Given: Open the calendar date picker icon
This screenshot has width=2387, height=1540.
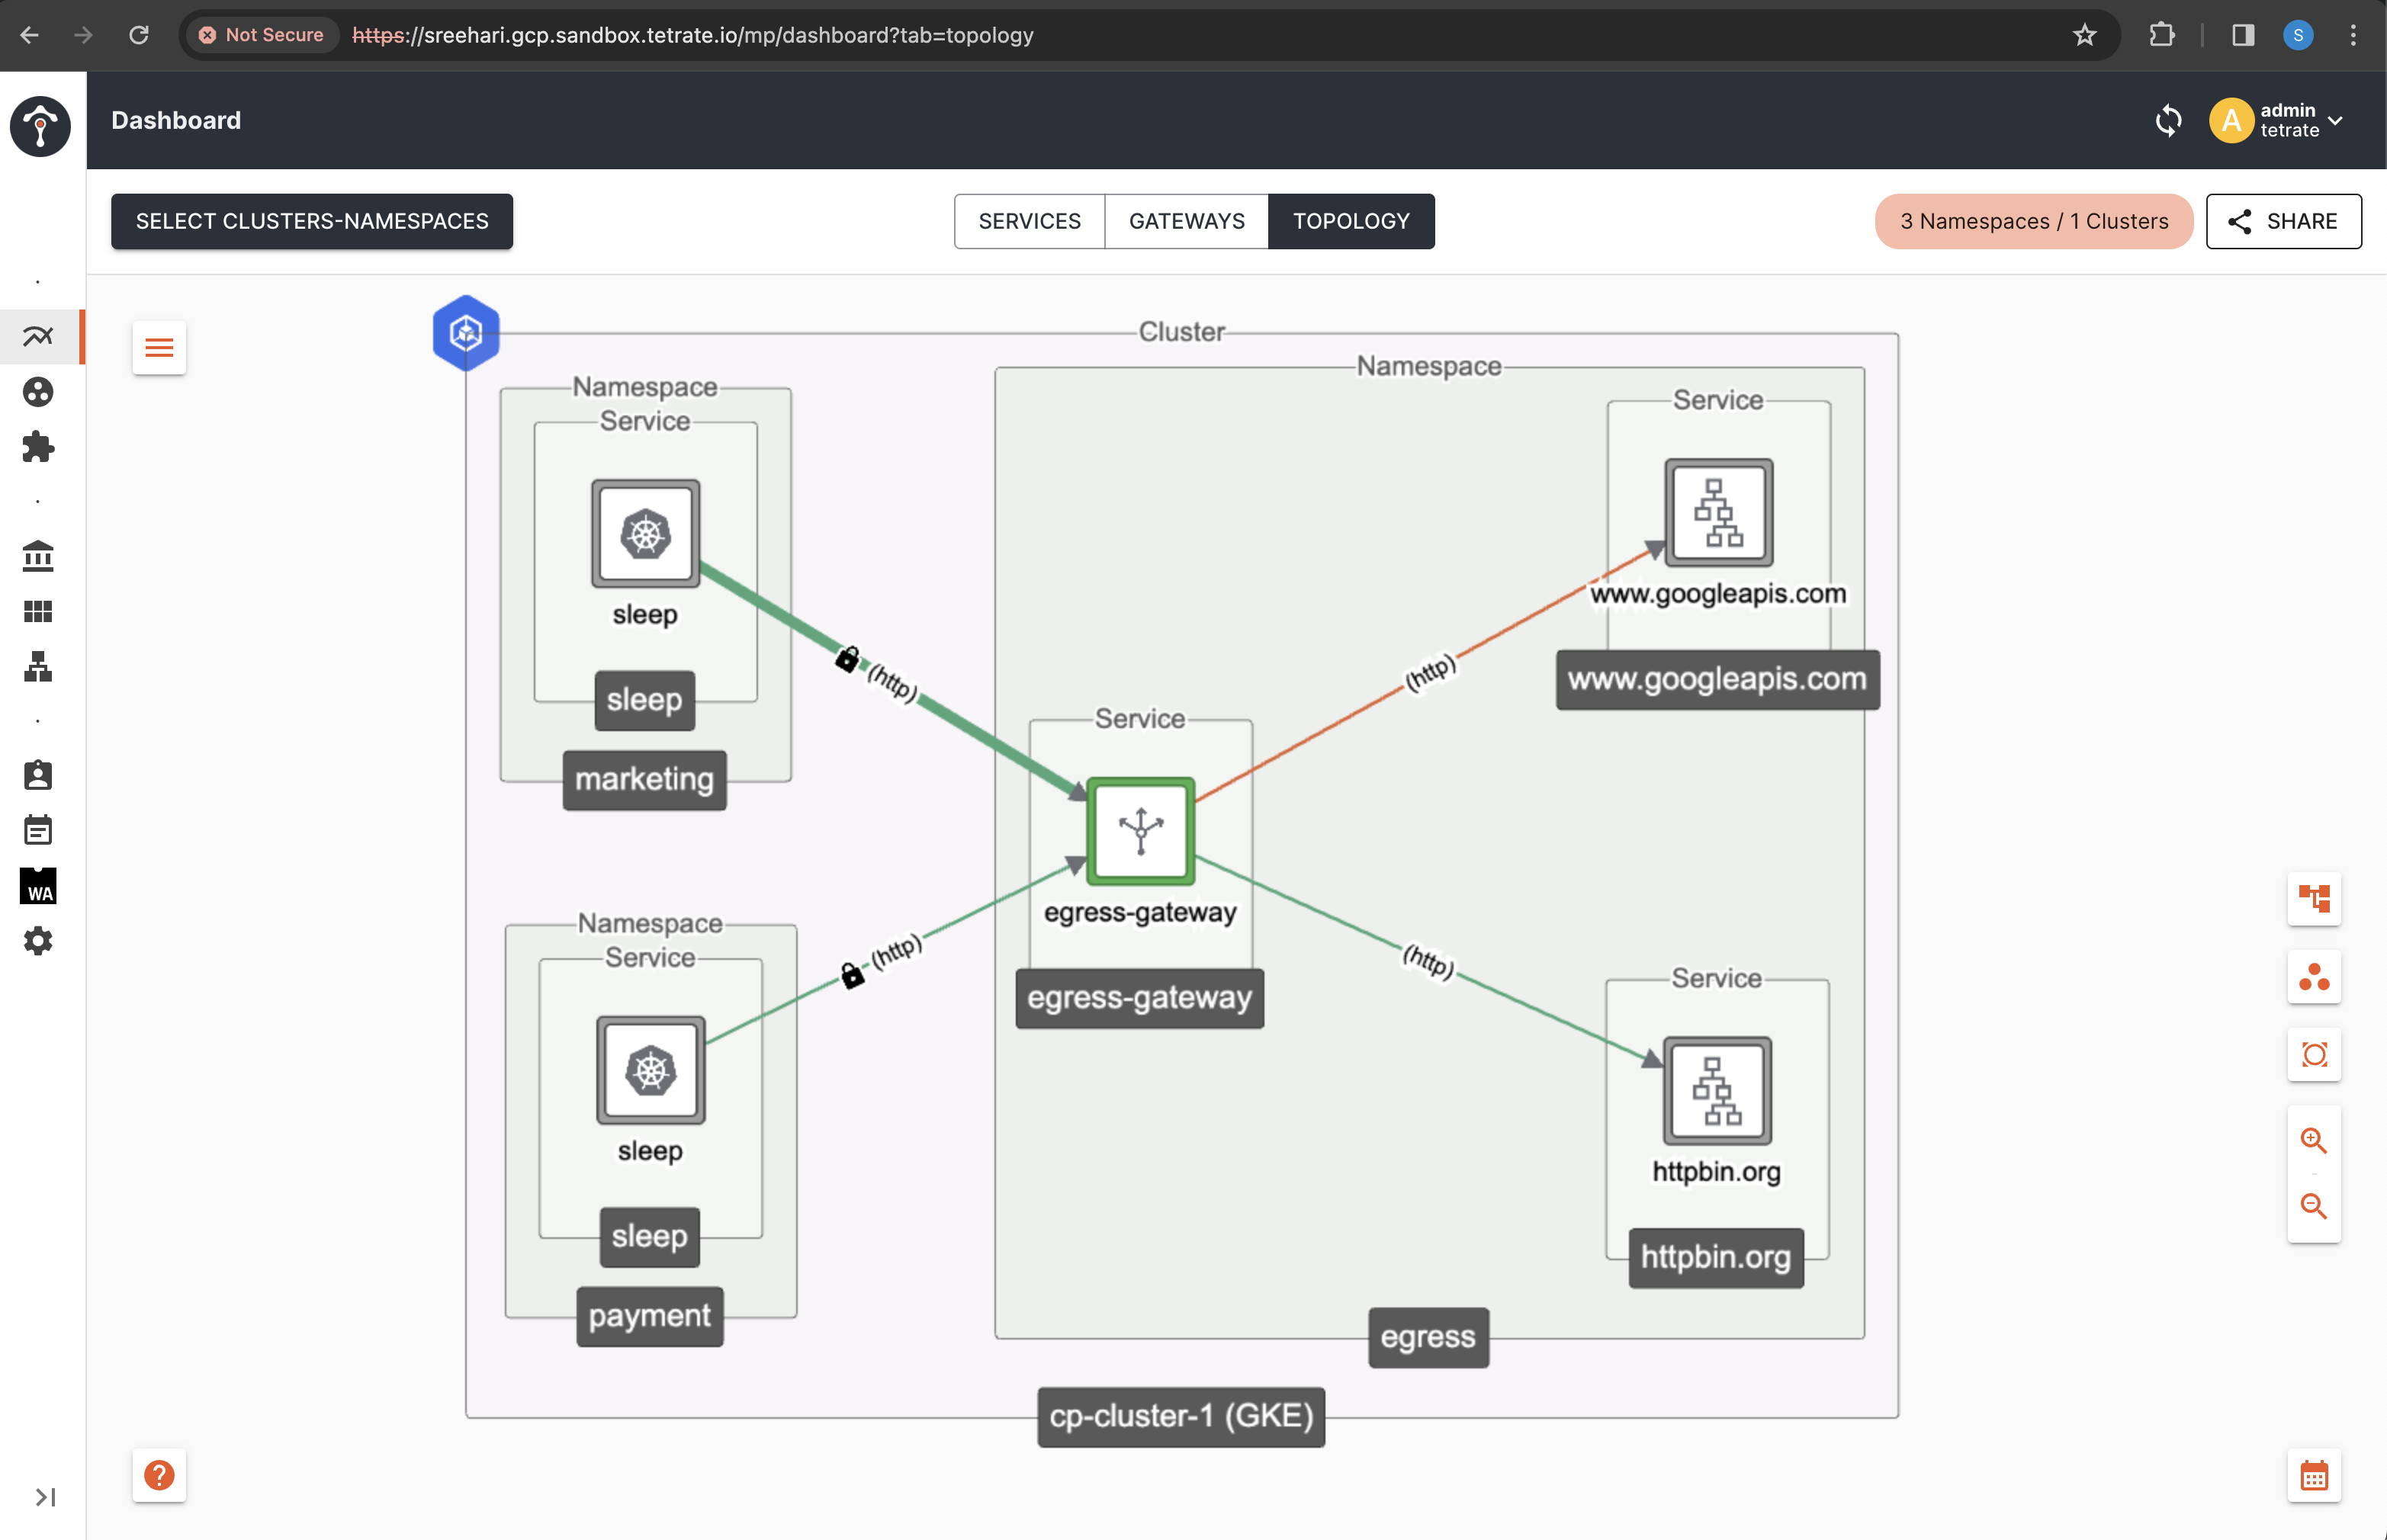Looking at the screenshot, I should (2313, 1475).
